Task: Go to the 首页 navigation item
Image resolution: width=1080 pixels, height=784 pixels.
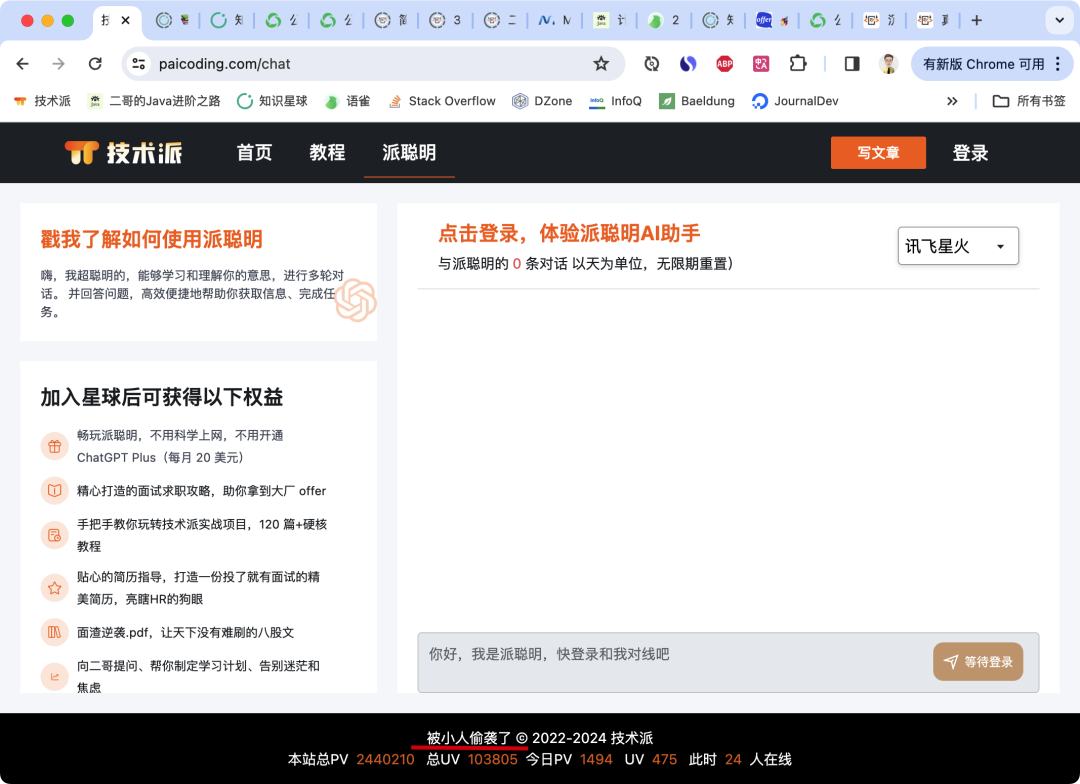Action: click(254, 153)
